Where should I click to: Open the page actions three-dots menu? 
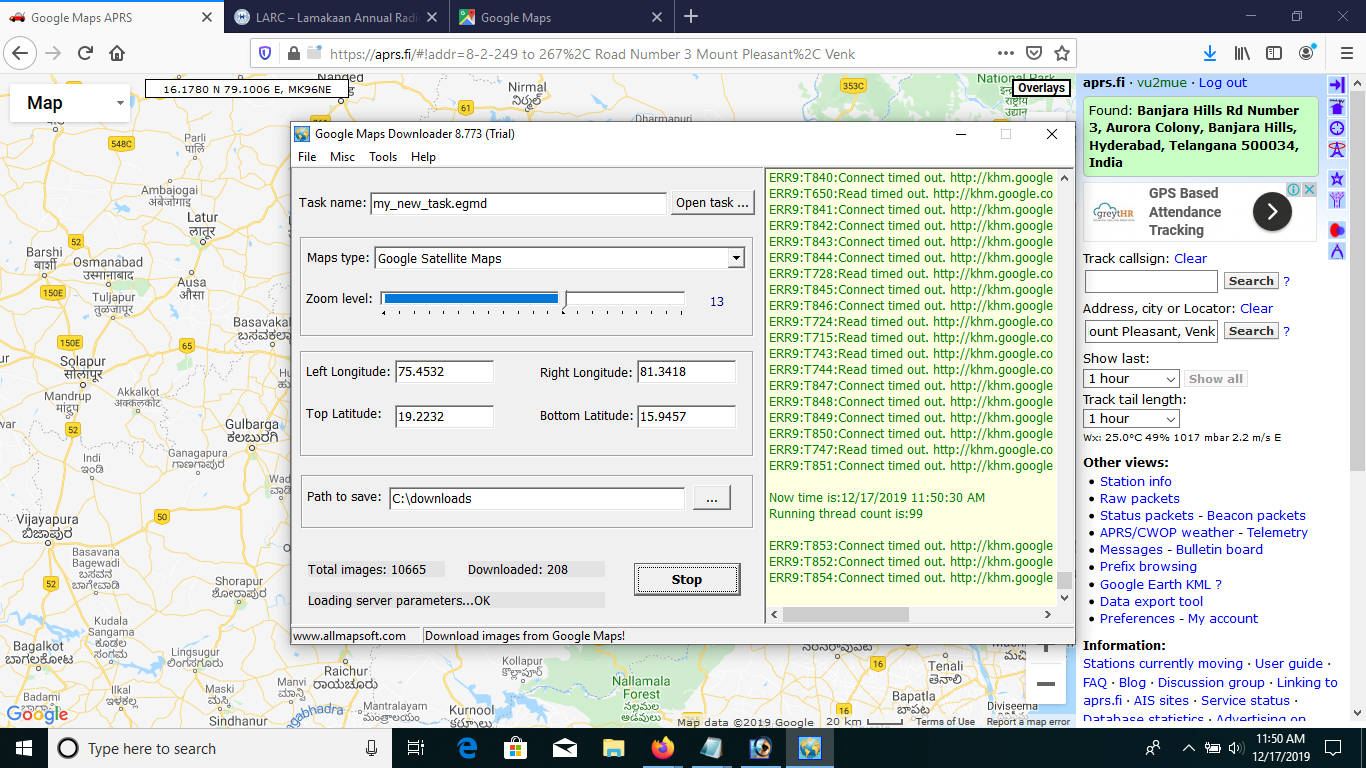coord(1006,53)
